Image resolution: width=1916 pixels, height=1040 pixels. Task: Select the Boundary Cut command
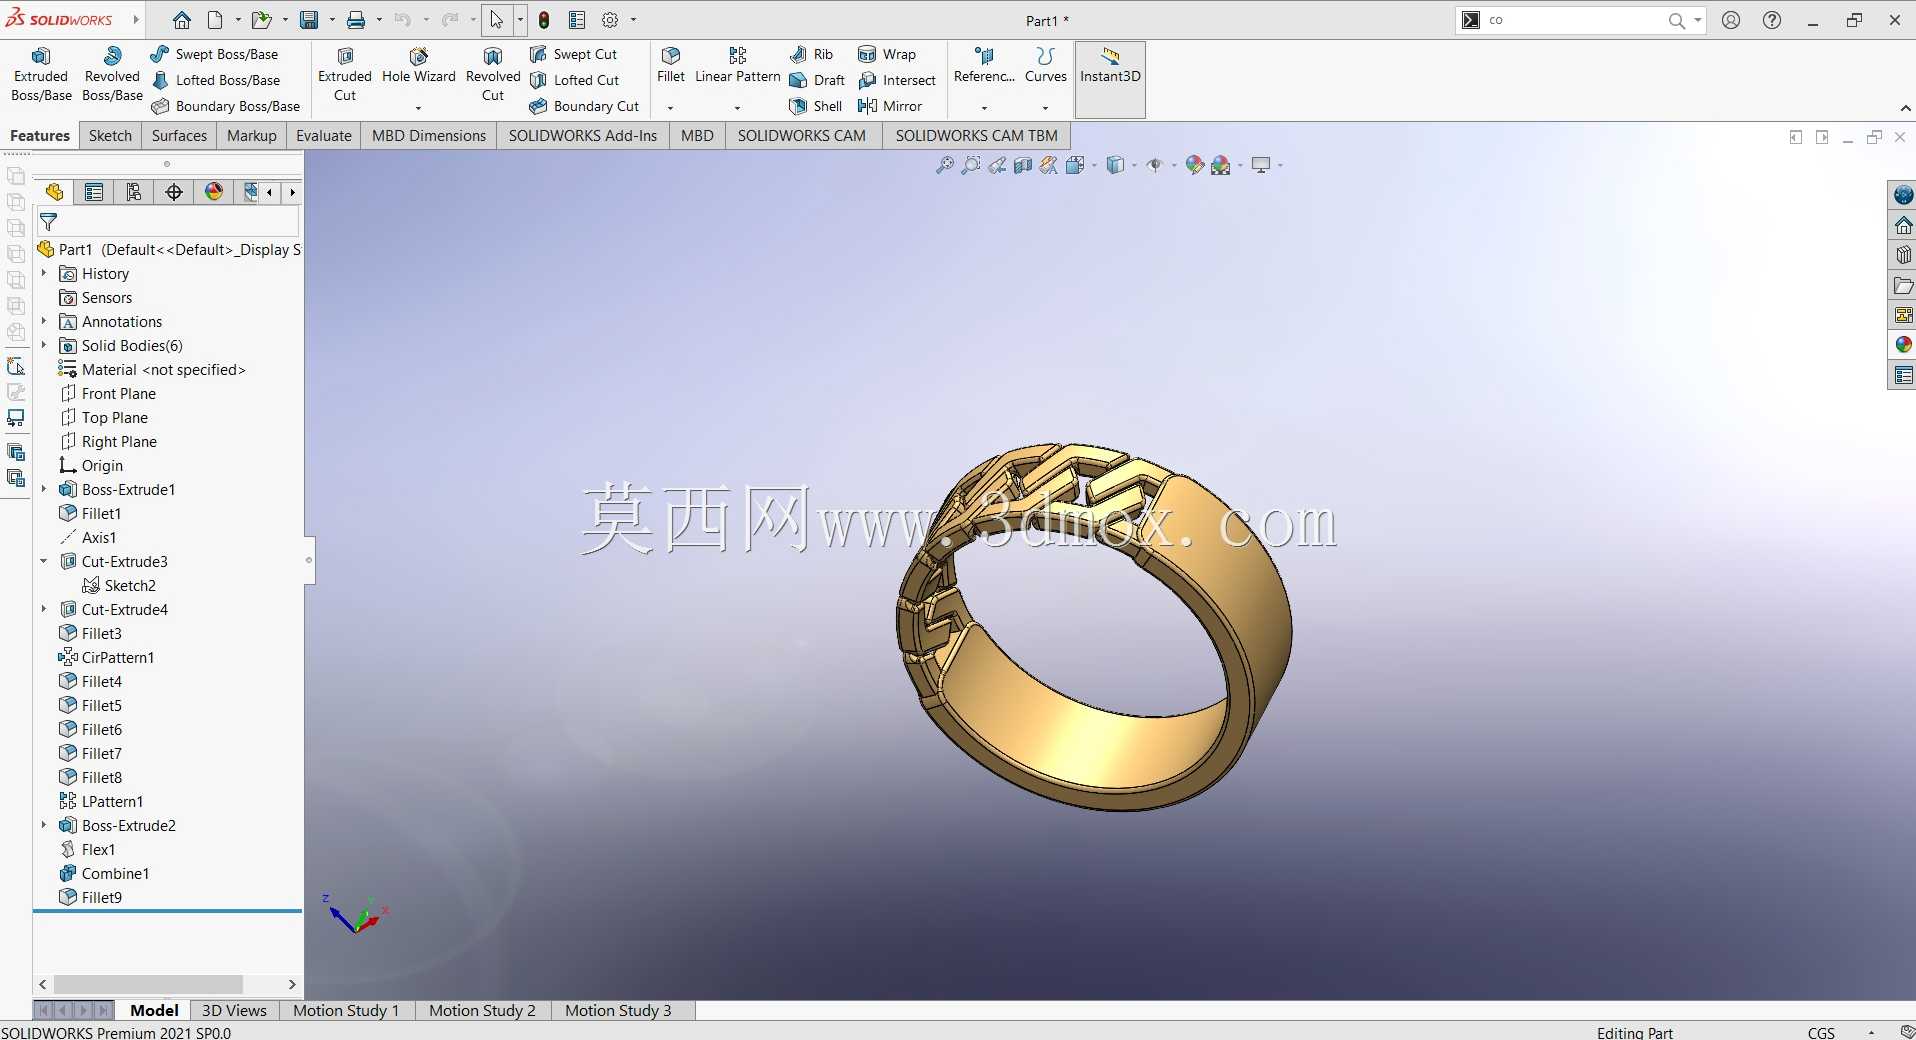[585, 106]
